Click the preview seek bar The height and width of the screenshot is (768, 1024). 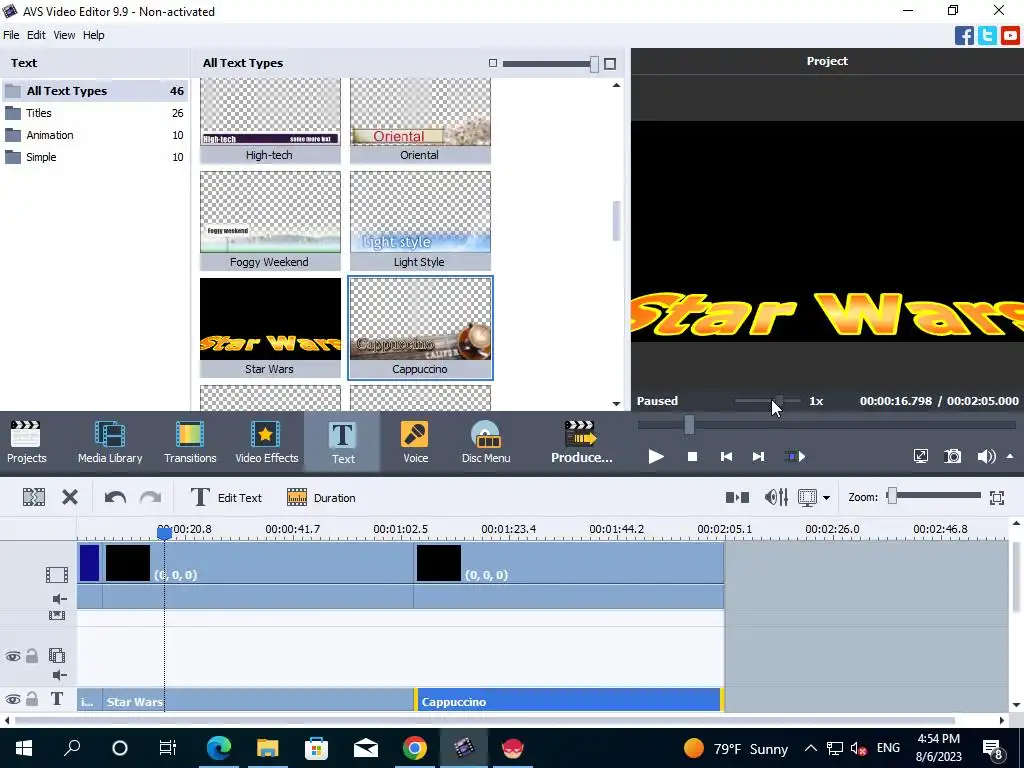pyautogui.click(x=827, y=425)
